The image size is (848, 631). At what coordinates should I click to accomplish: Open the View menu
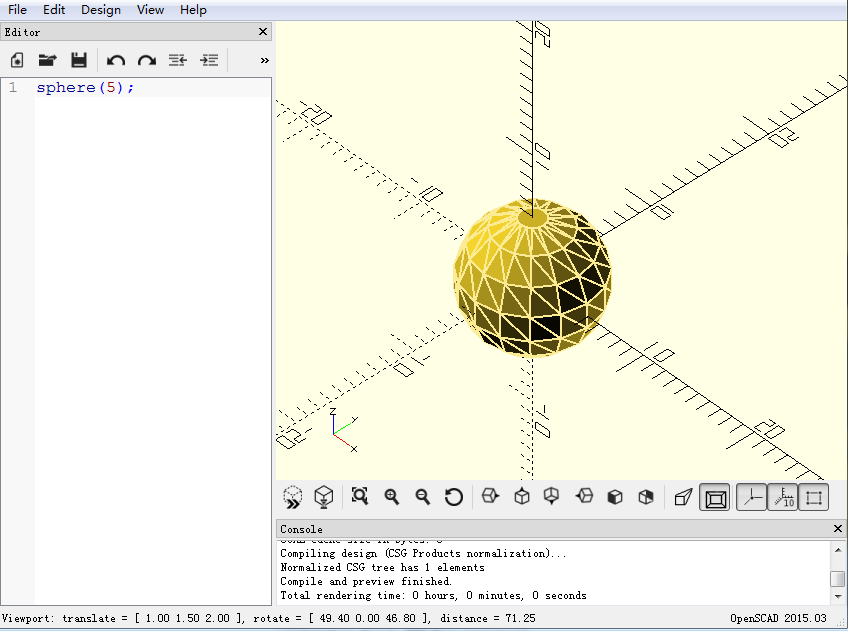point(150,10)
